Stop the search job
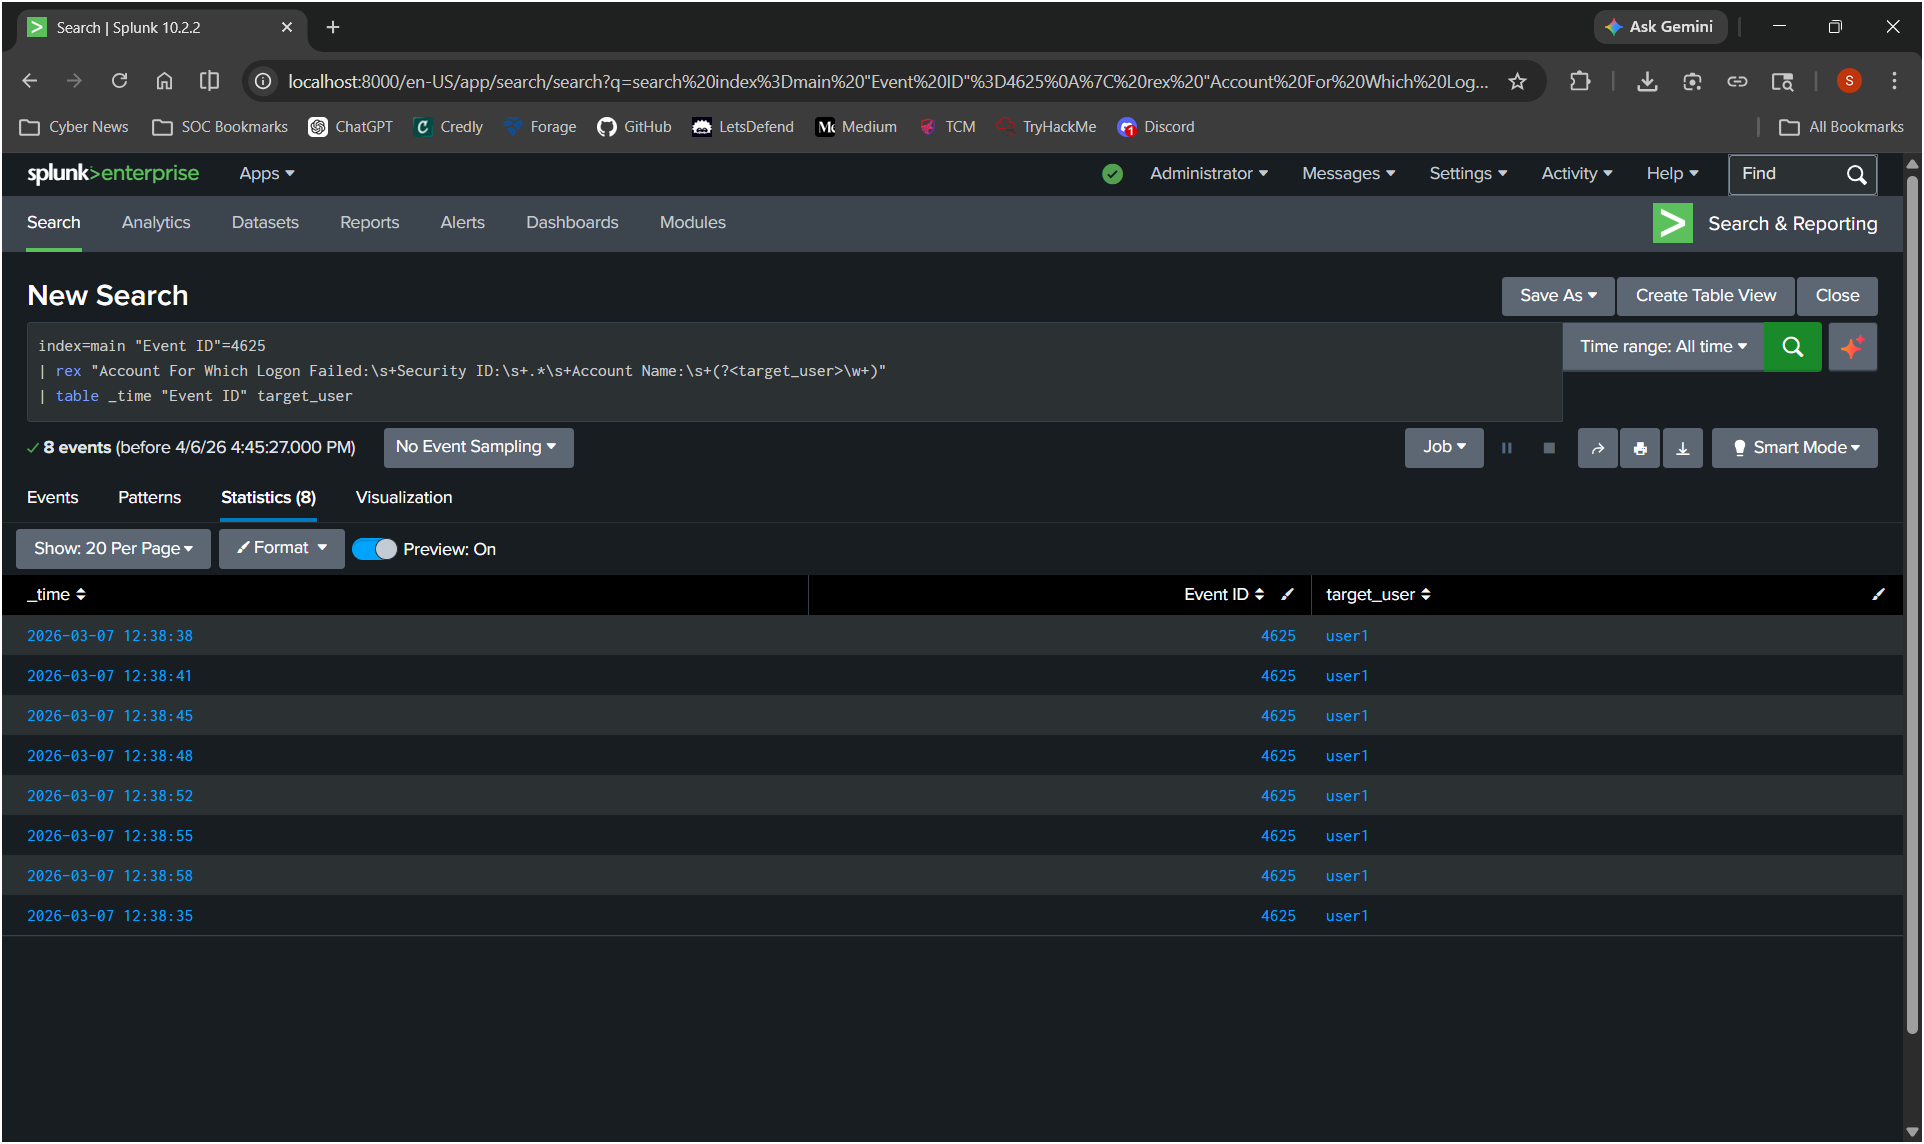The width and height of the screenshot is (1924, 1144). click(x=1549, y=448)
